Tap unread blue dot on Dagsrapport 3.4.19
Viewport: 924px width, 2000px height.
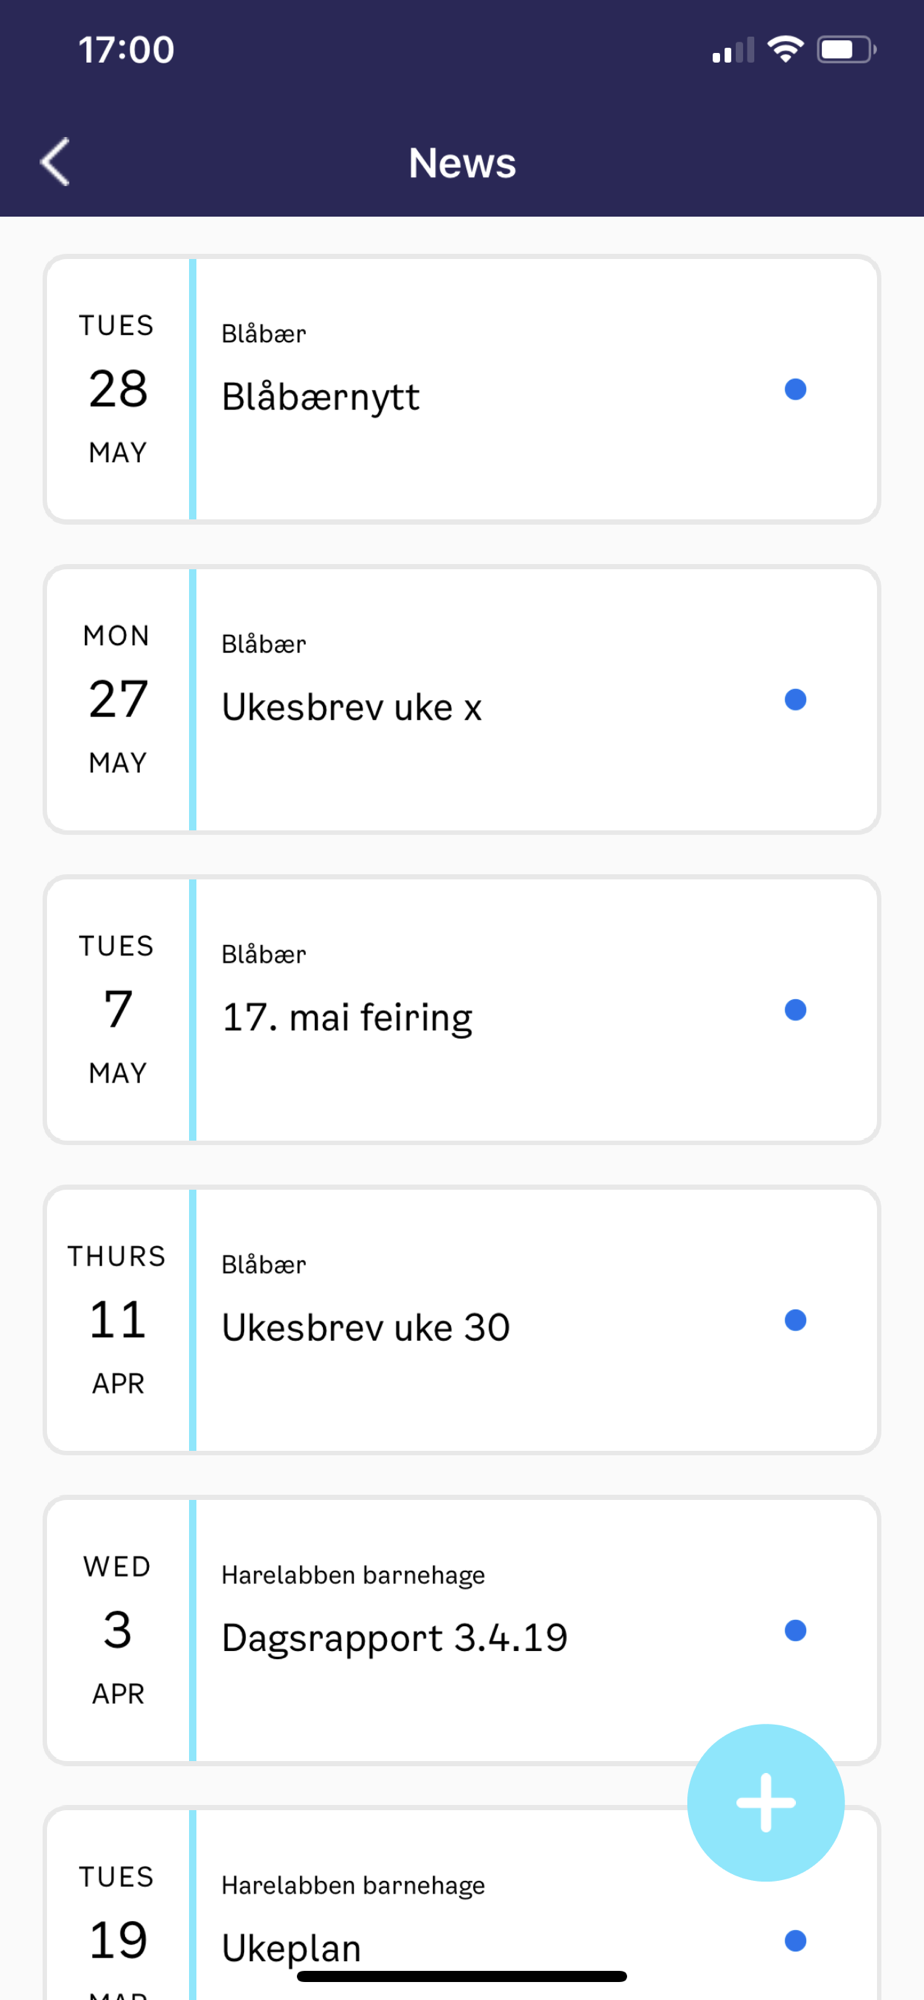796,1630
